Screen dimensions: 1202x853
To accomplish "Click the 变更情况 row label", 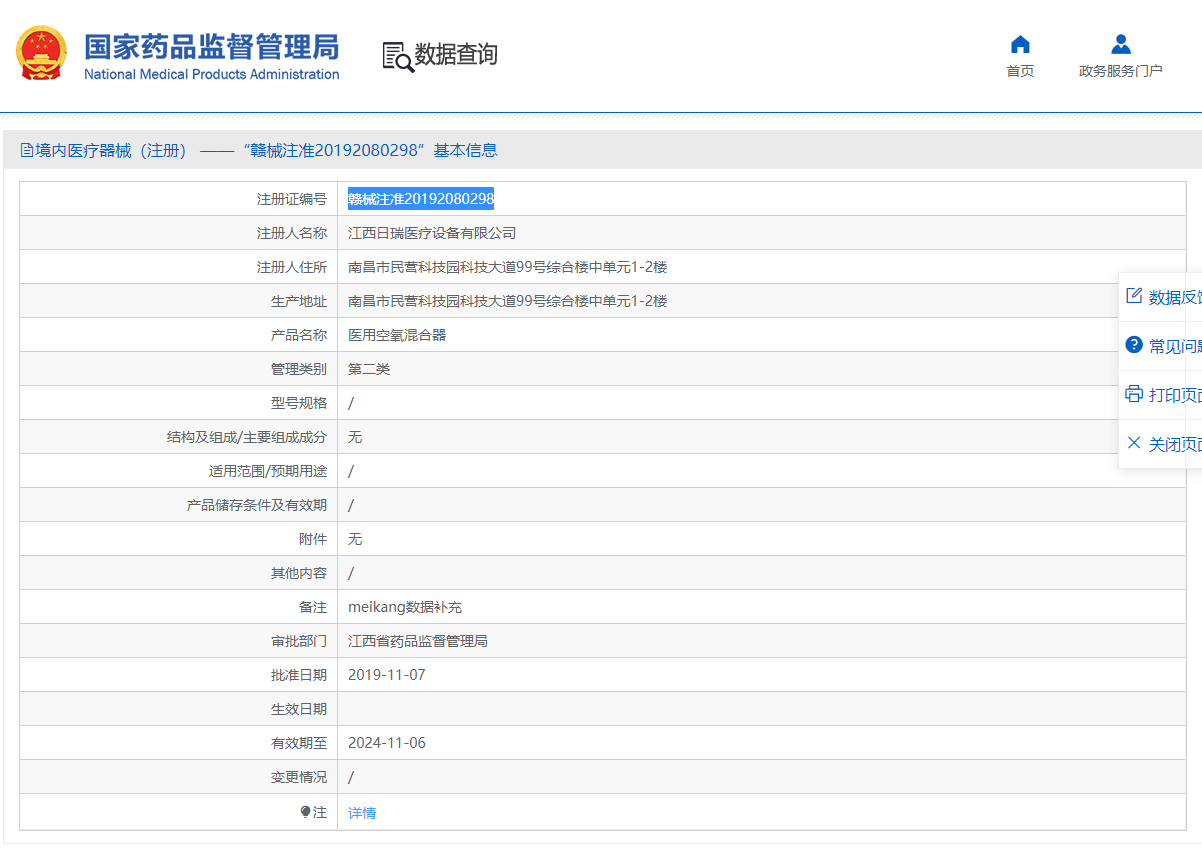I will [x=299, y=777].
